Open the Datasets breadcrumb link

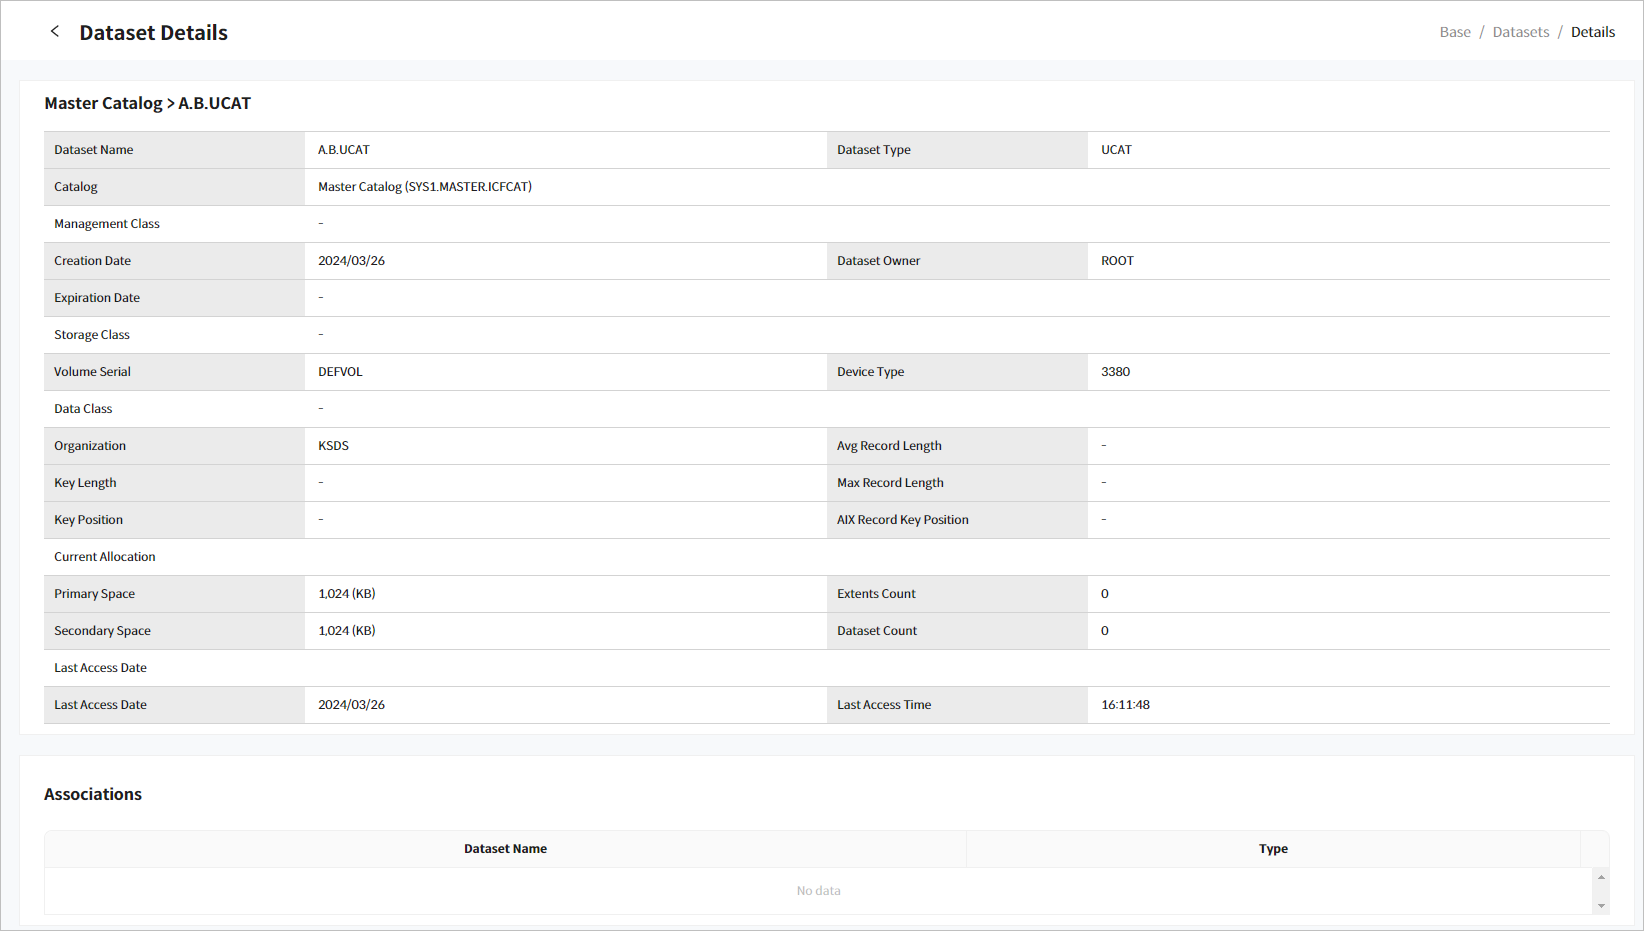coord(1521,31)
